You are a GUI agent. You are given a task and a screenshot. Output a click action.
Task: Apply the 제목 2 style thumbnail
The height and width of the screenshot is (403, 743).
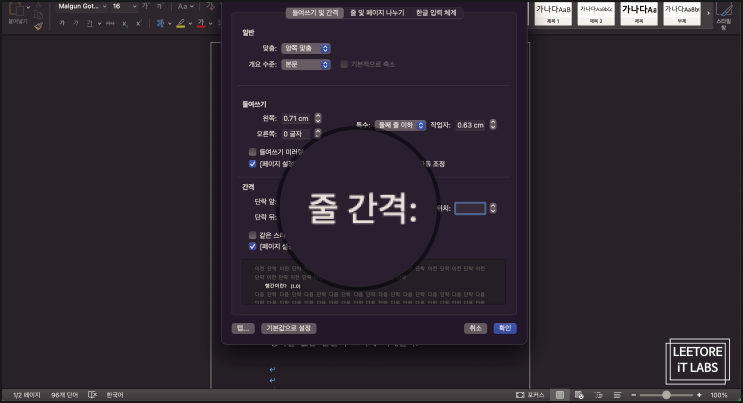pyautogui.click(x=596, y=14)
